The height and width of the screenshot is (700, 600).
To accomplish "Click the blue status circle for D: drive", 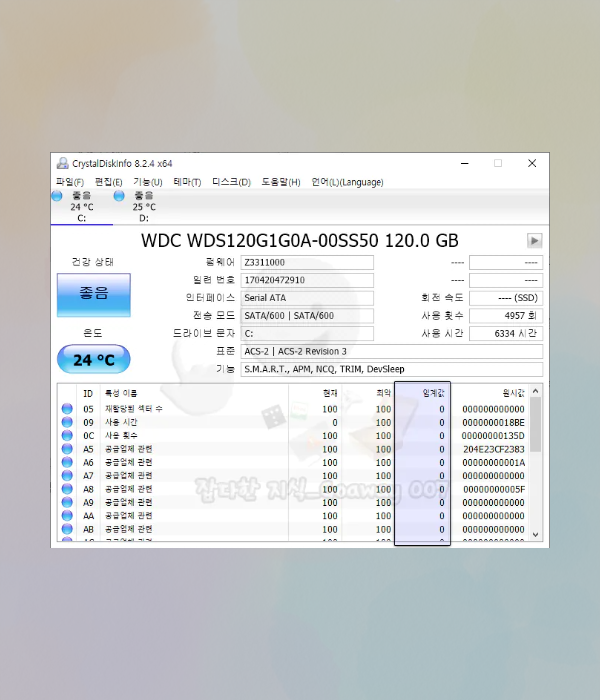I will click(x=119, y=196).
